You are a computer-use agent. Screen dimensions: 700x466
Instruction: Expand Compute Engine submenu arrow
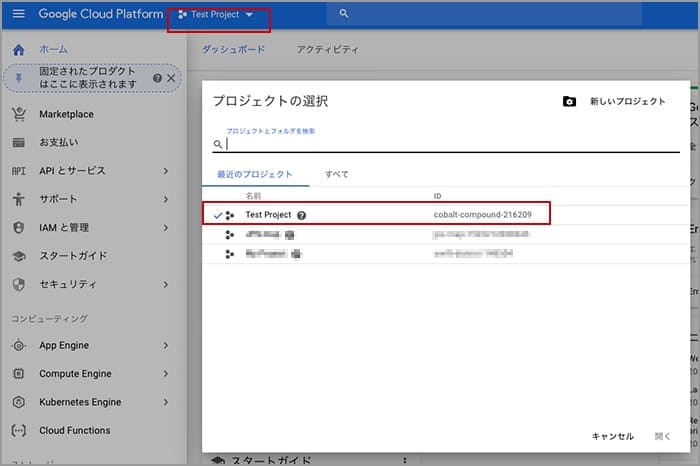[x=166, y=374]
